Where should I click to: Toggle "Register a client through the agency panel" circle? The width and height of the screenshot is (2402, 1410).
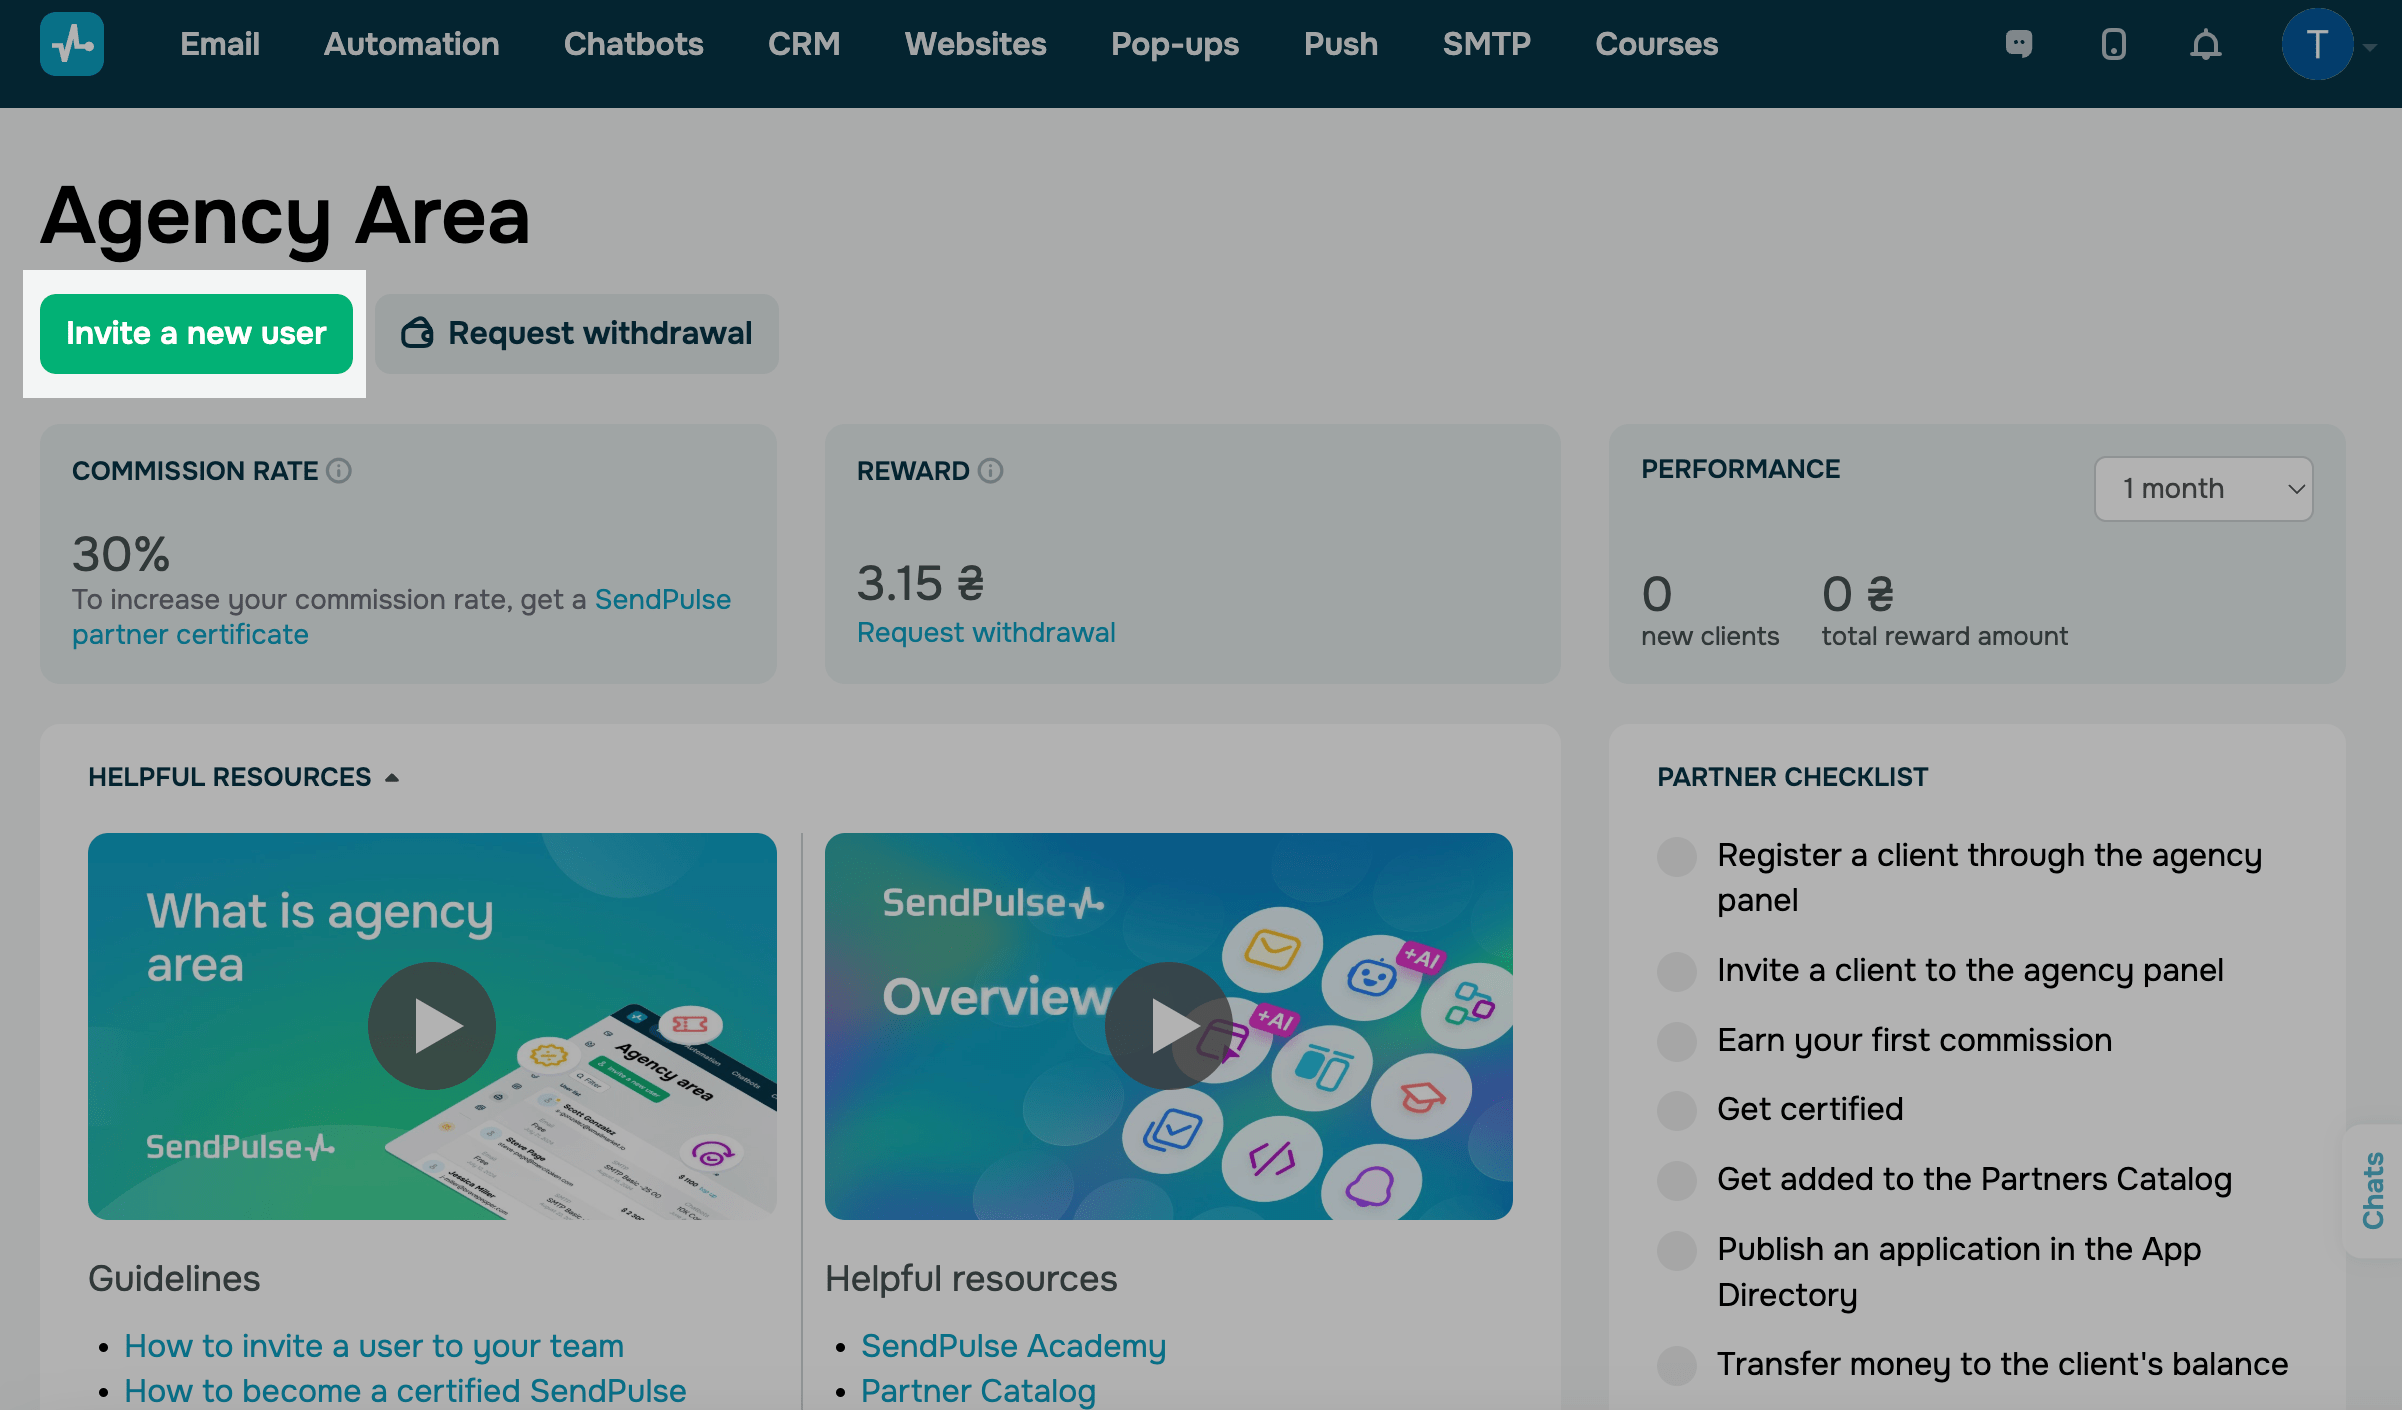pyautogui.click(x=1677, y=857)
